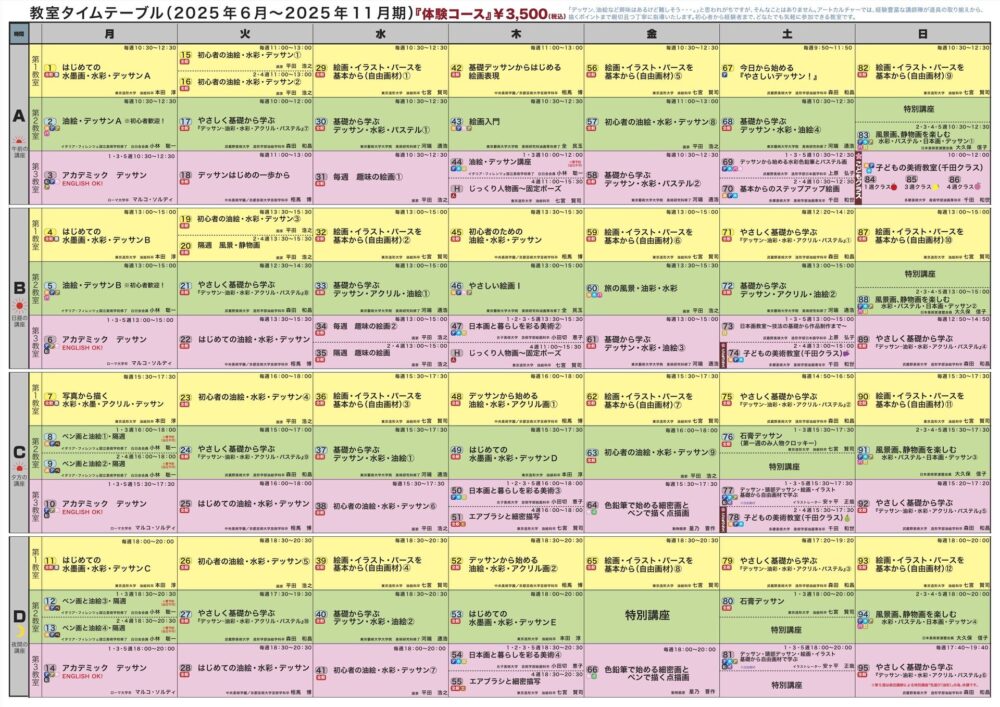Click course number badge 1

[48, 66]
